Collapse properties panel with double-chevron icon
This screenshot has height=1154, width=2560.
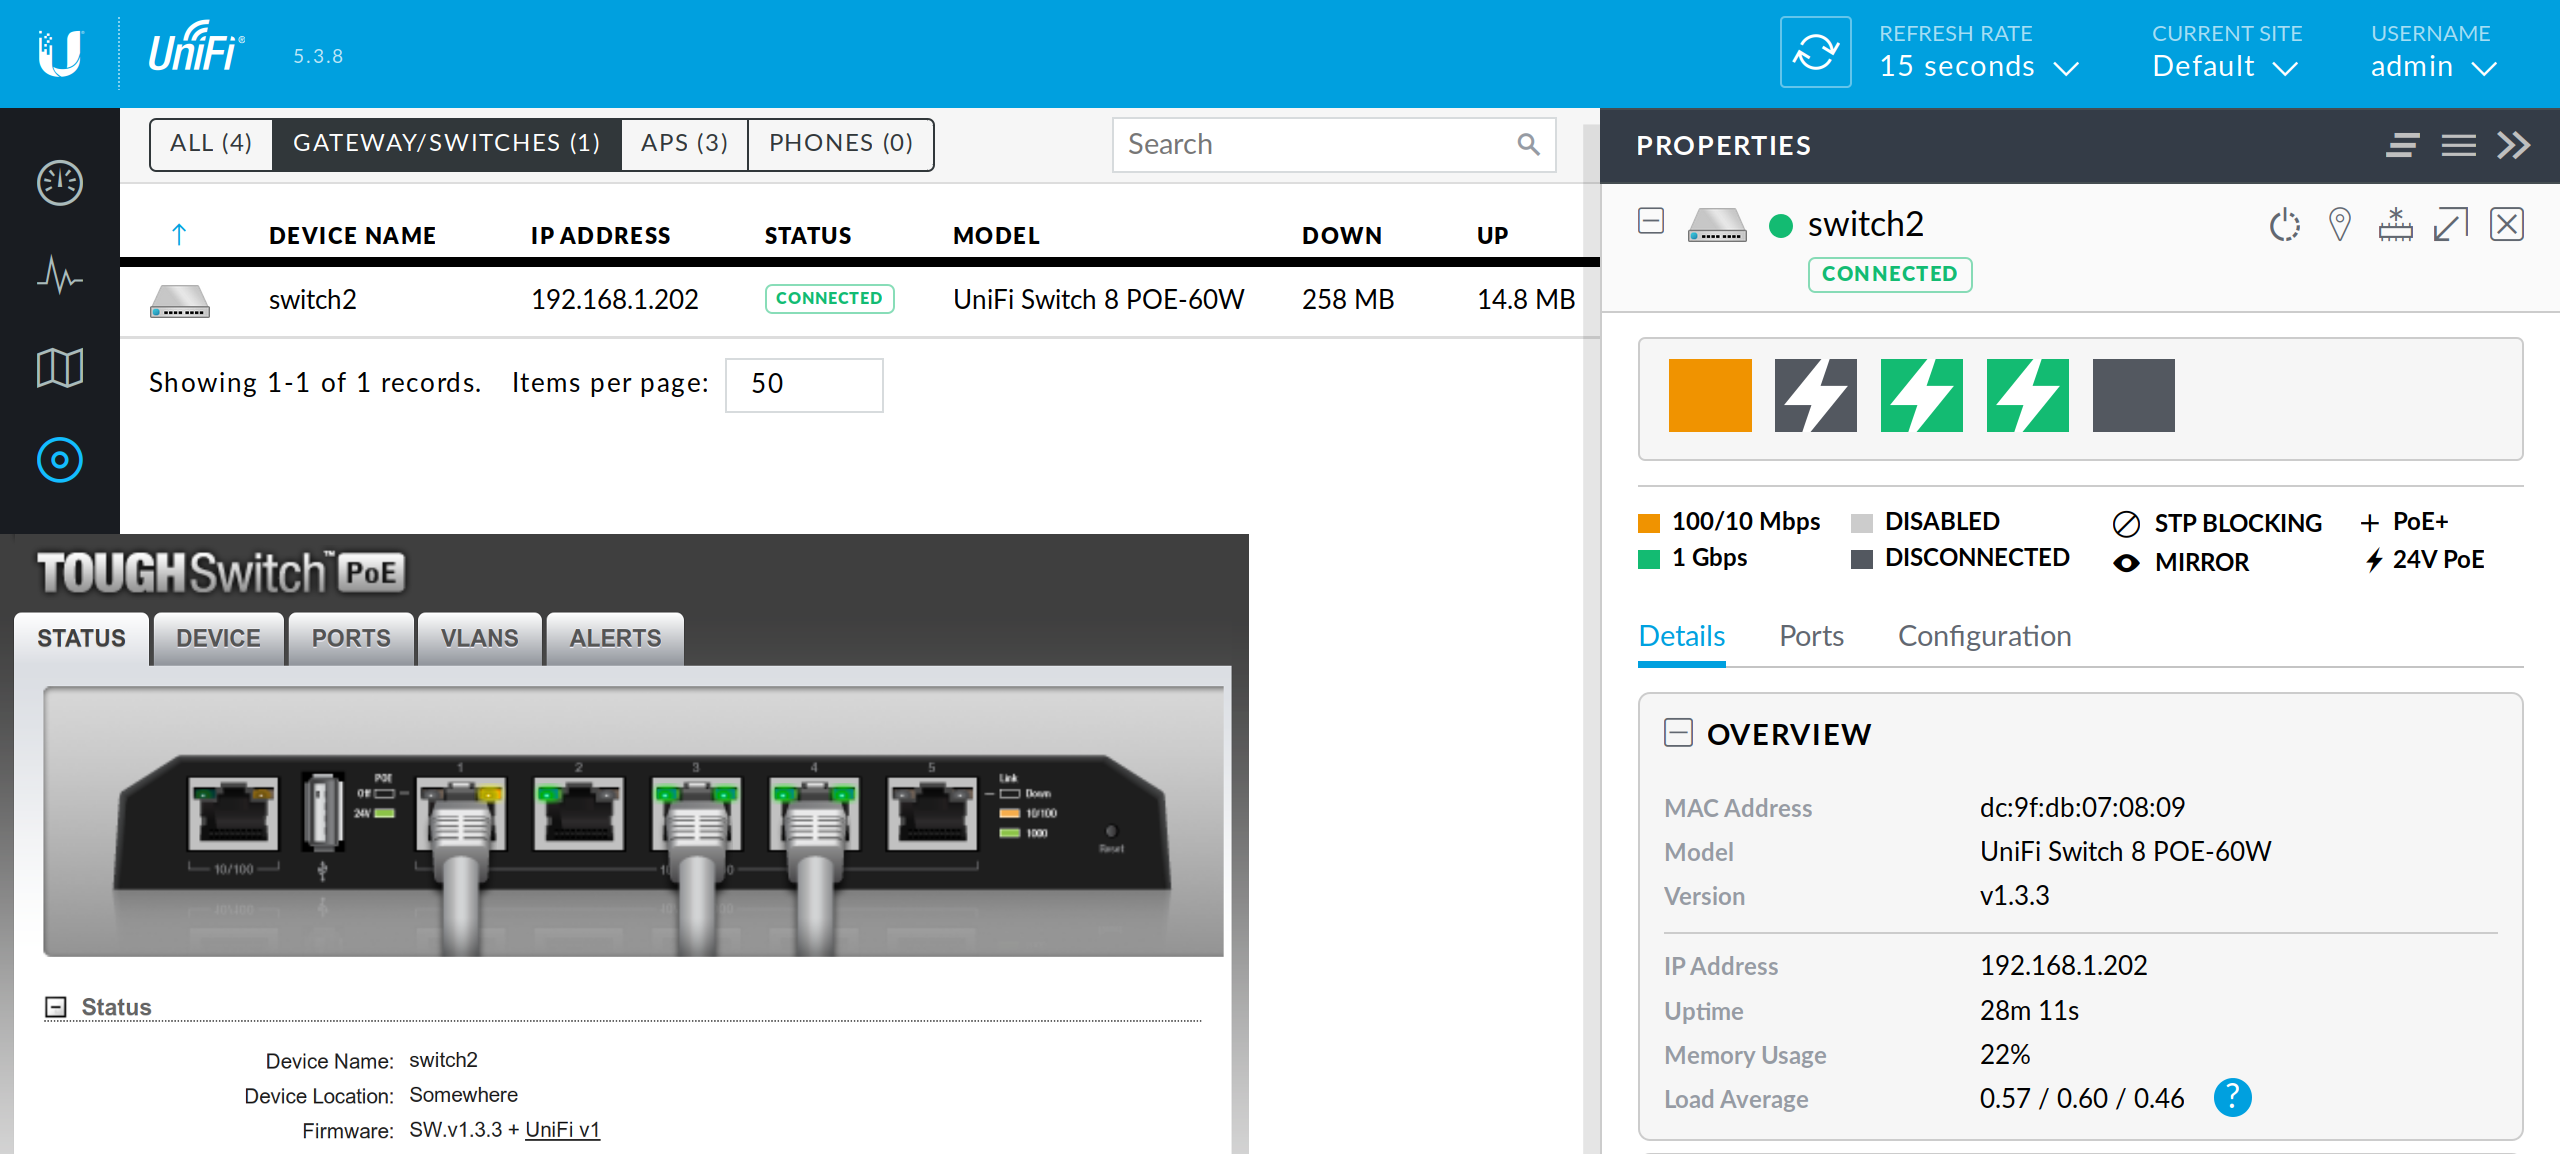tap(2513, 146)
